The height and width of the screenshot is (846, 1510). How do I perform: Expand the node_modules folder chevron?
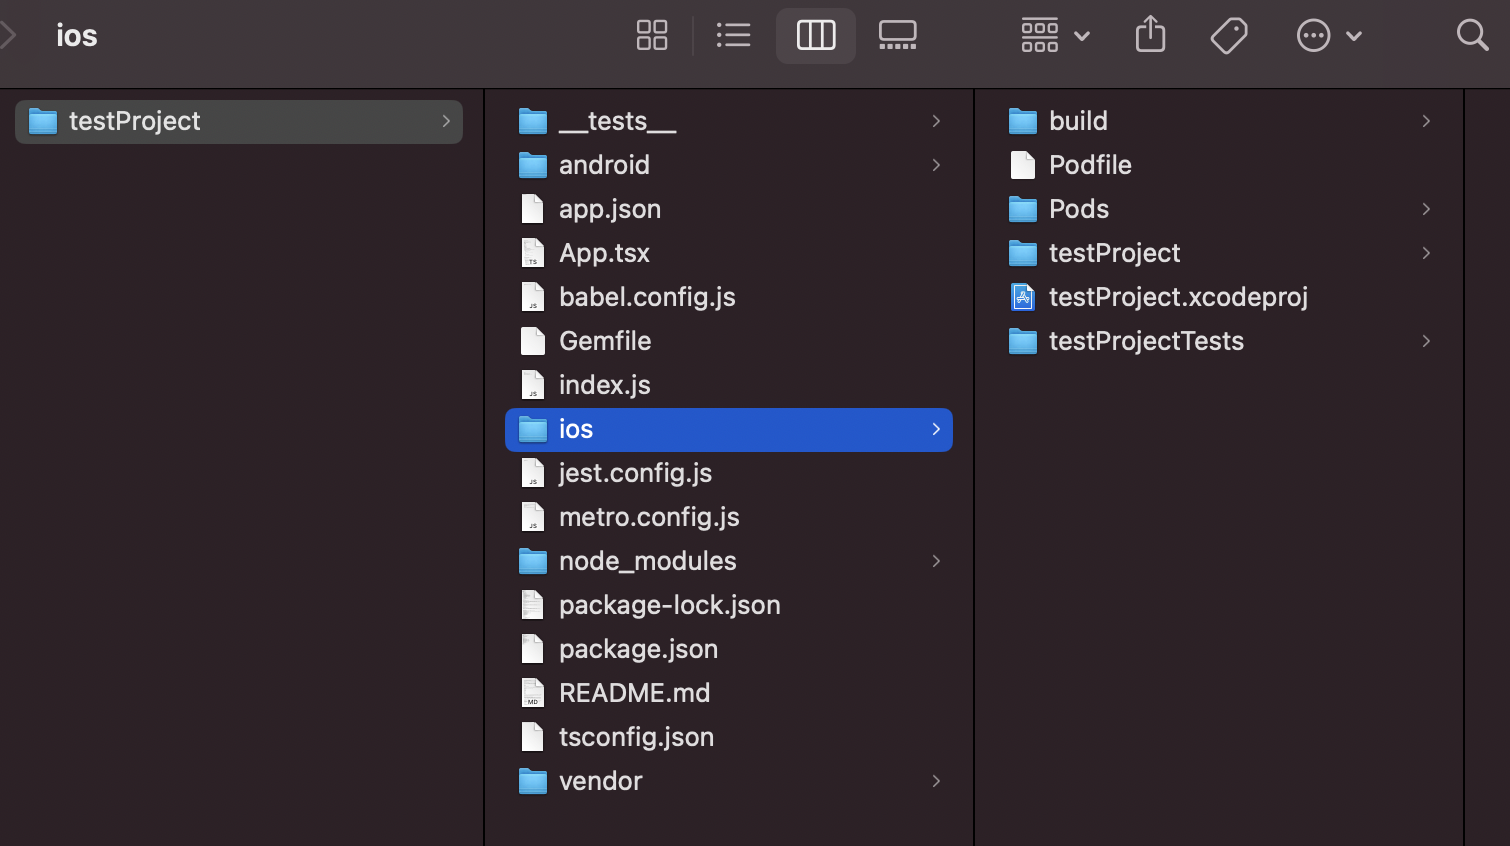point(936,561)
